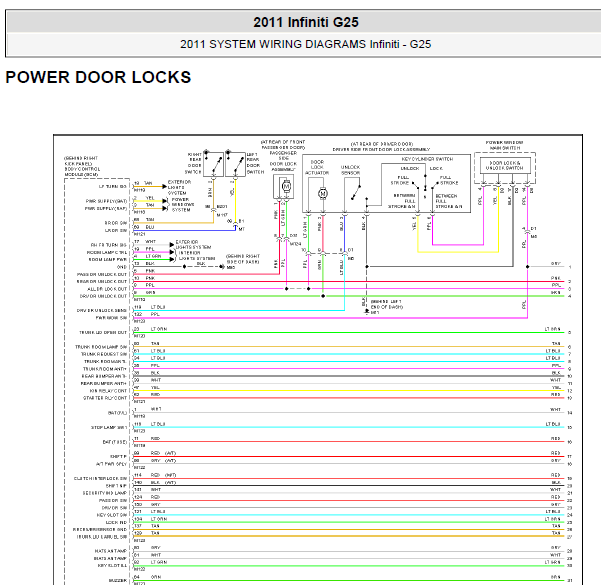Select the 'DRIVER SIDE FRONT DOOR LOCK ASSEMBLY' label
Screen dimensions: 601x585
381,150
